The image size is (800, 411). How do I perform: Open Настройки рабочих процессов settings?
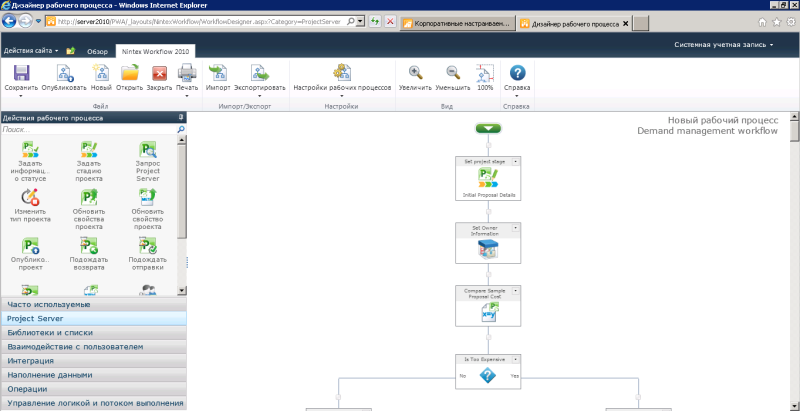pyautogui.click(x=342, y=73)
